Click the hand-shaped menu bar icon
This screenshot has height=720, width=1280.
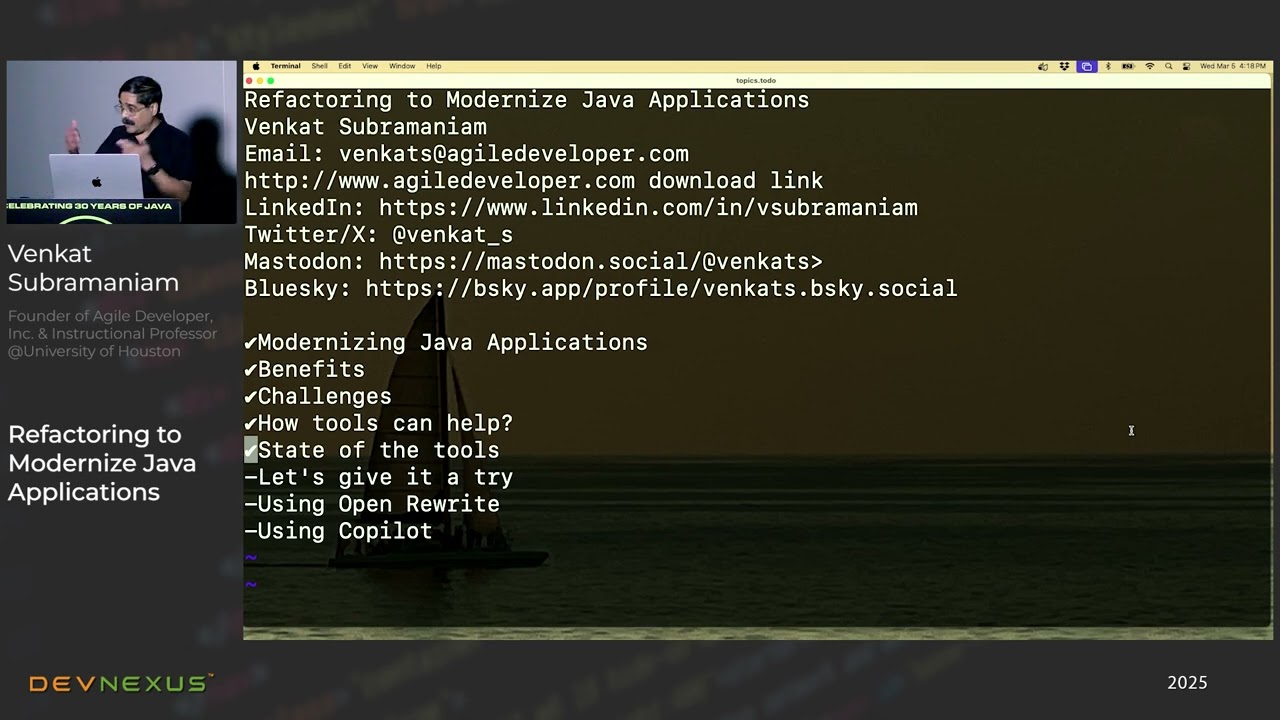tap(1043, 66)
